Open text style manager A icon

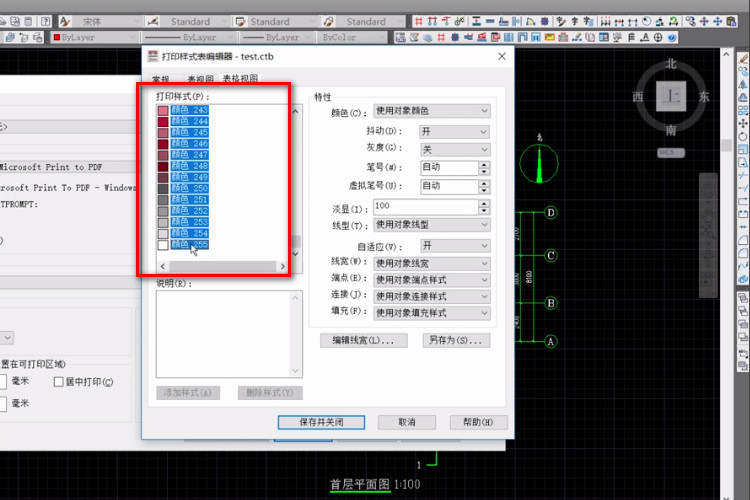66,22
